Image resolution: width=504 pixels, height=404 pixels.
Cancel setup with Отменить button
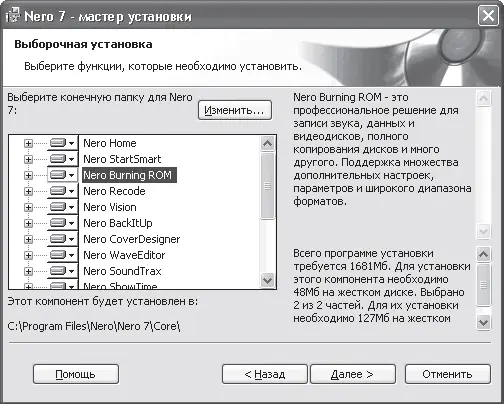(447, 374)
